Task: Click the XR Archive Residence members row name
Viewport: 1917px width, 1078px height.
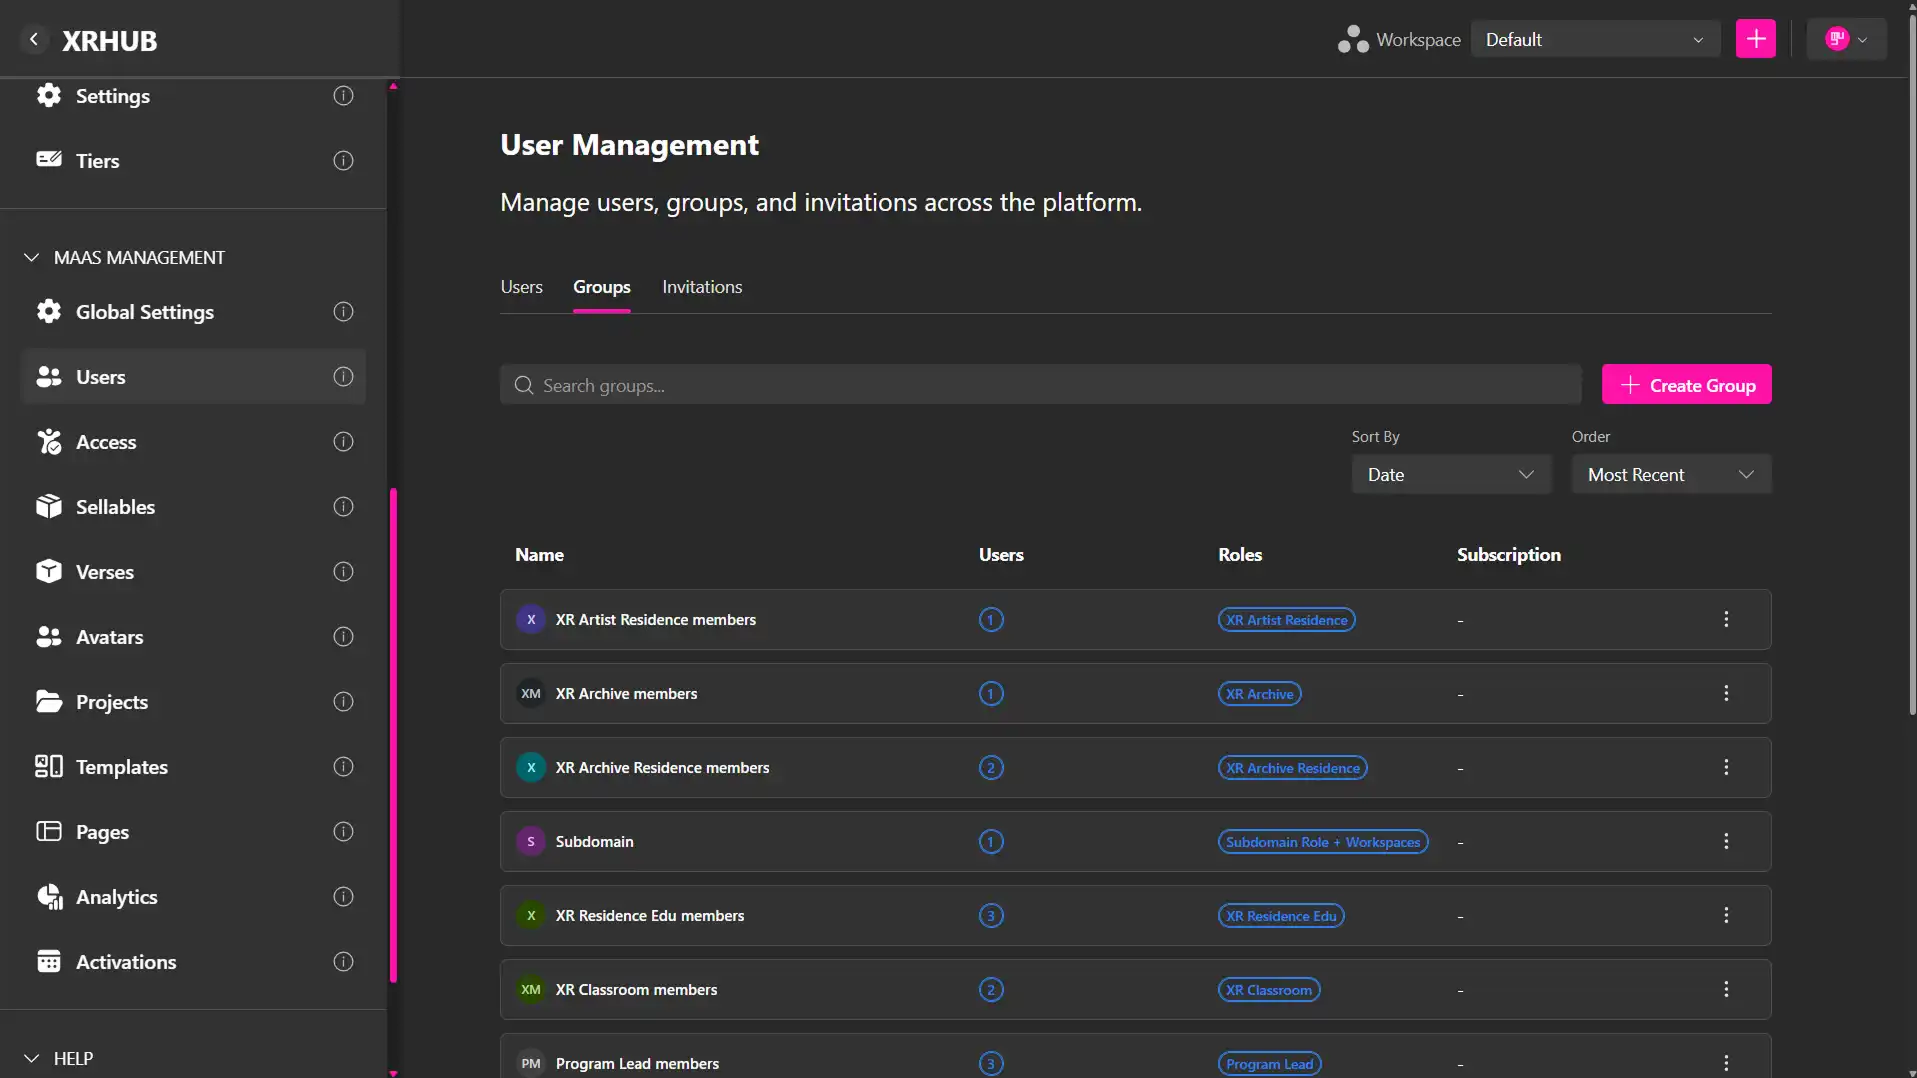Action: 662,767
